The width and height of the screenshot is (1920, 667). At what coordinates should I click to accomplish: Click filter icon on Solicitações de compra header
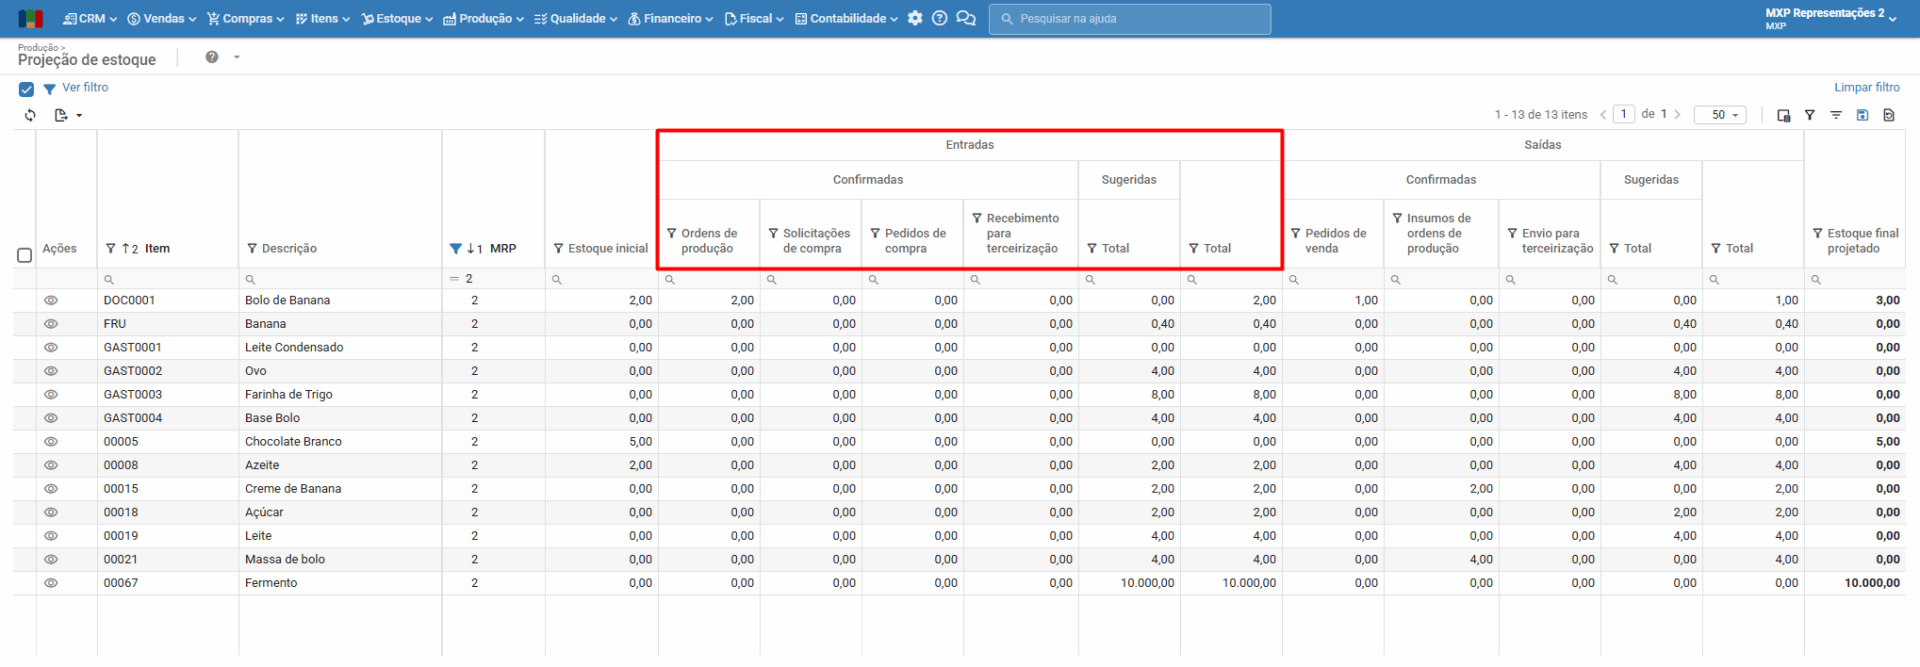coord(773,233)
